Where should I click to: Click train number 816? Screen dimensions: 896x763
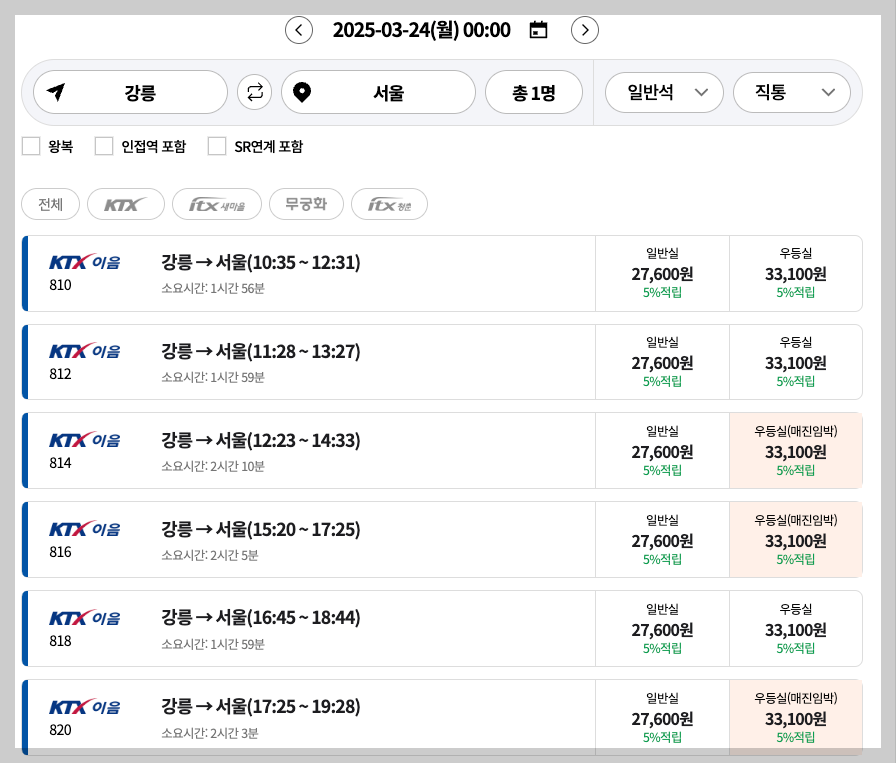60,552
